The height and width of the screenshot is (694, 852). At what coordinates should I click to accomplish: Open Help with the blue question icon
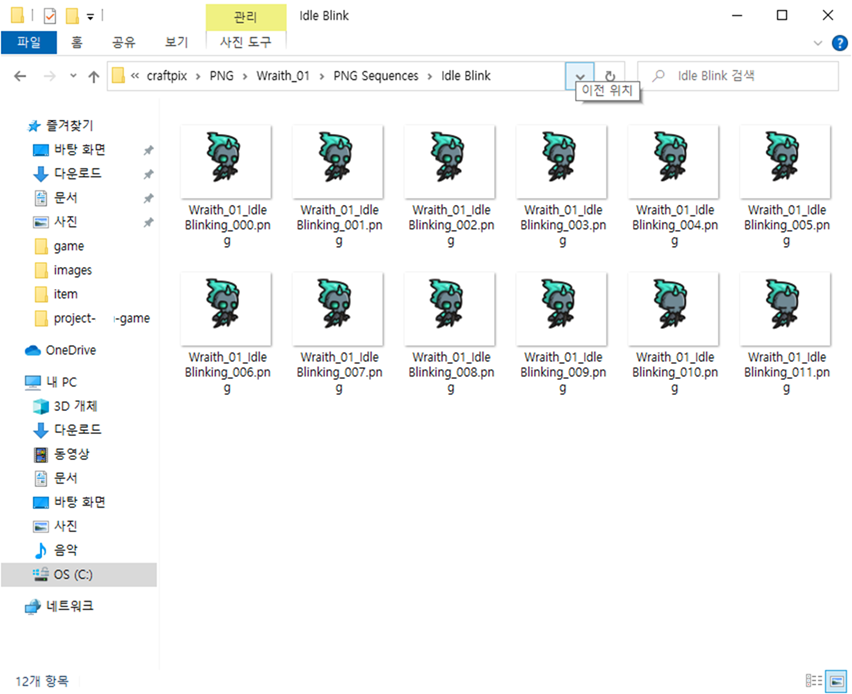coord(839,43)
